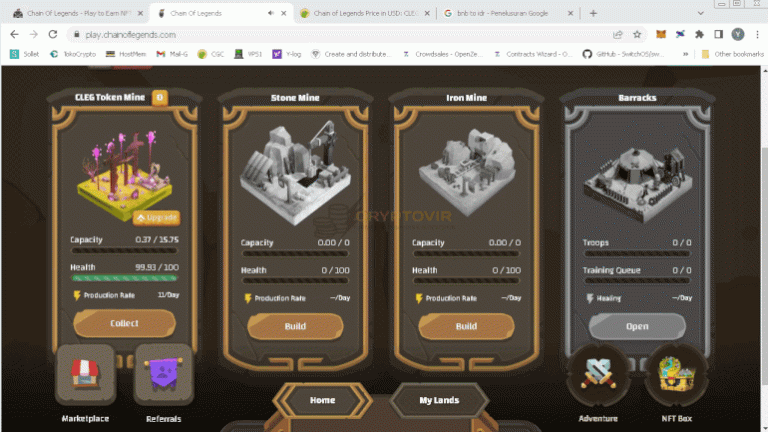Switch to the My Lands tab

point(439,400)
